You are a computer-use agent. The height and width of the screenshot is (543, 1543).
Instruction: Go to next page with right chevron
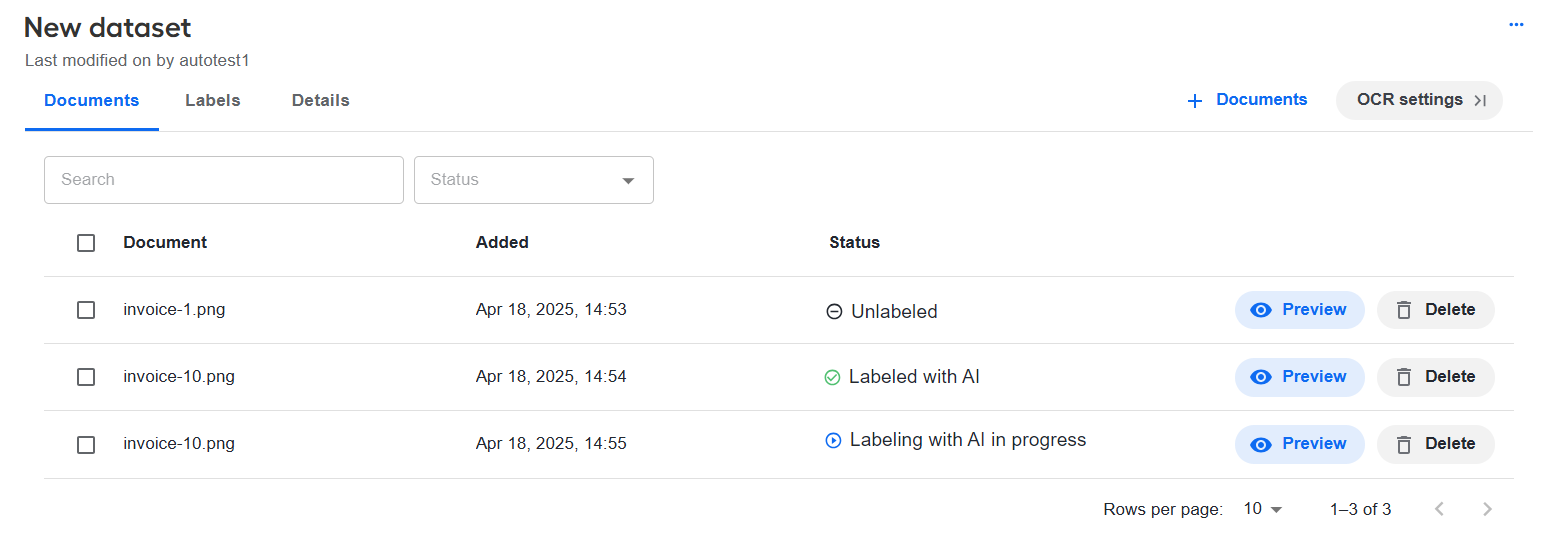tap(1487, 509)
